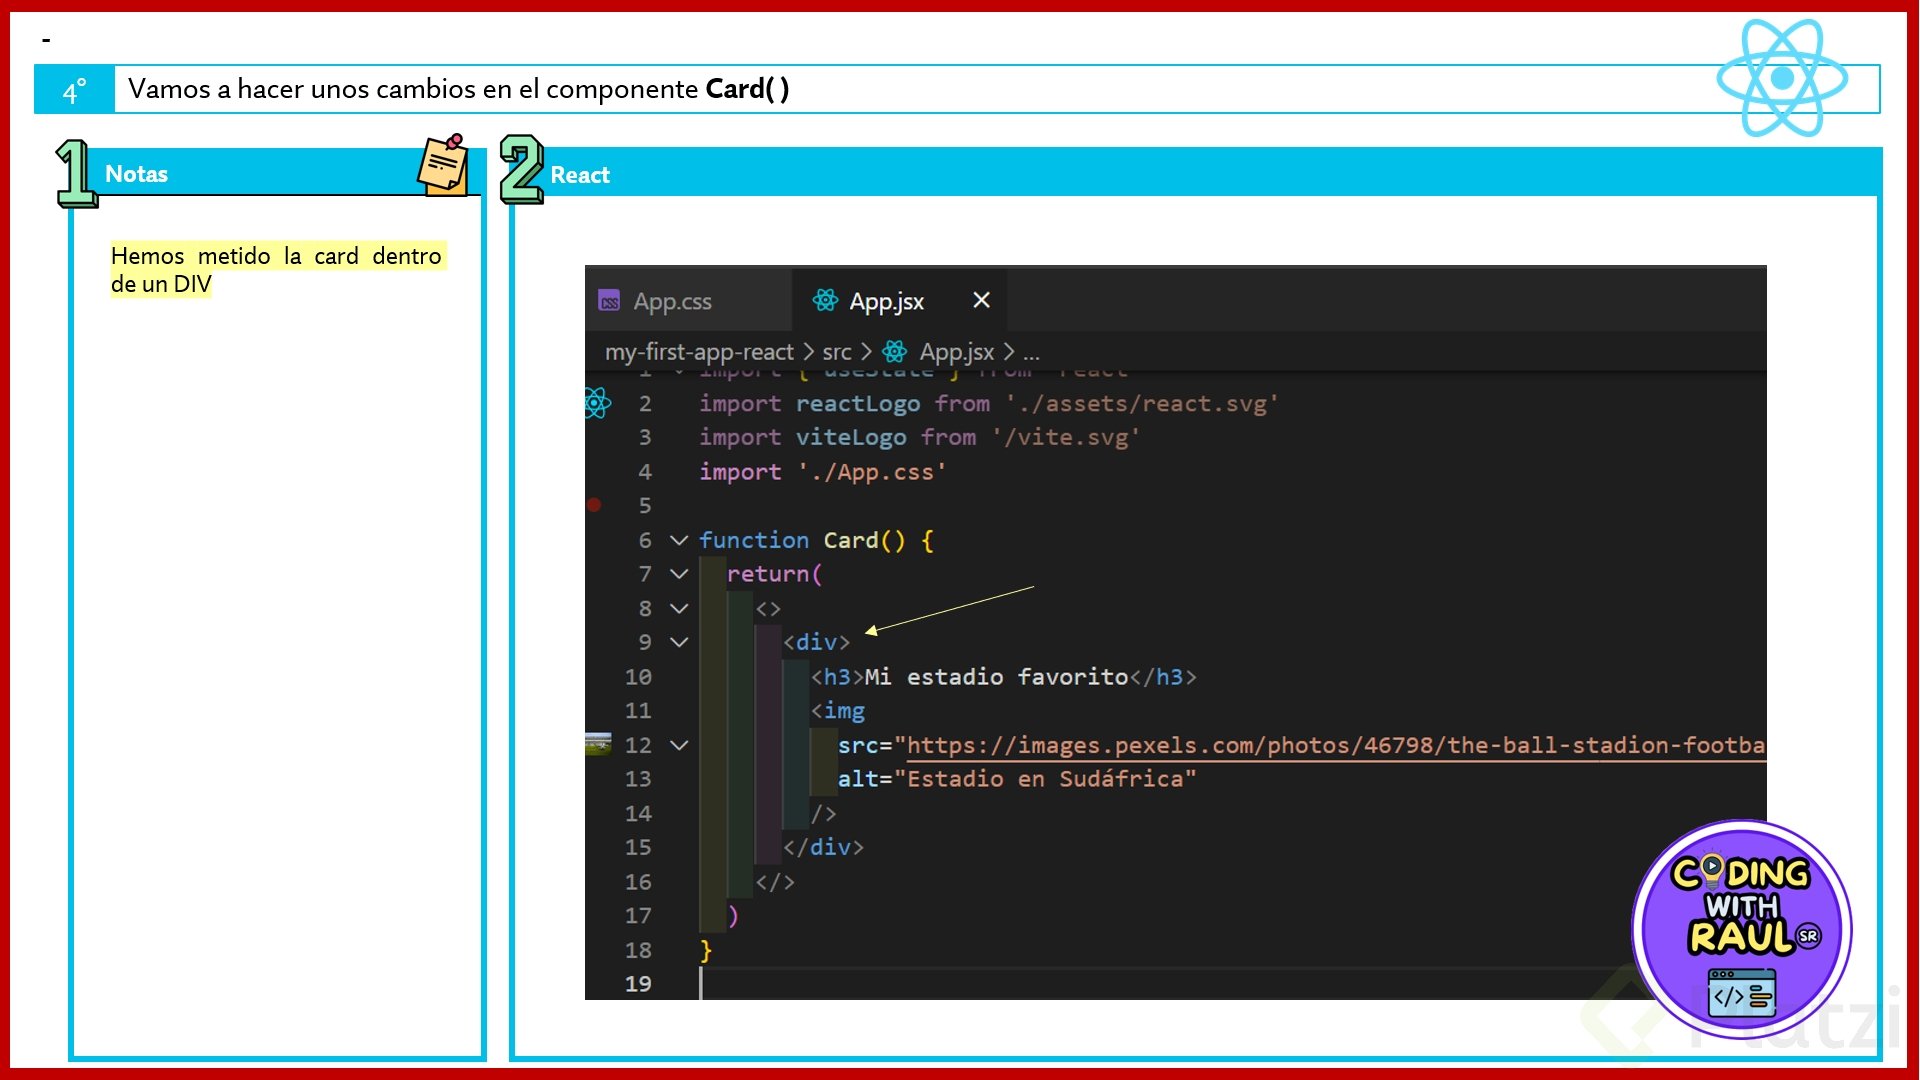
Task: Select the App.jsx editor tab
Action: click(x=886, y=301)
